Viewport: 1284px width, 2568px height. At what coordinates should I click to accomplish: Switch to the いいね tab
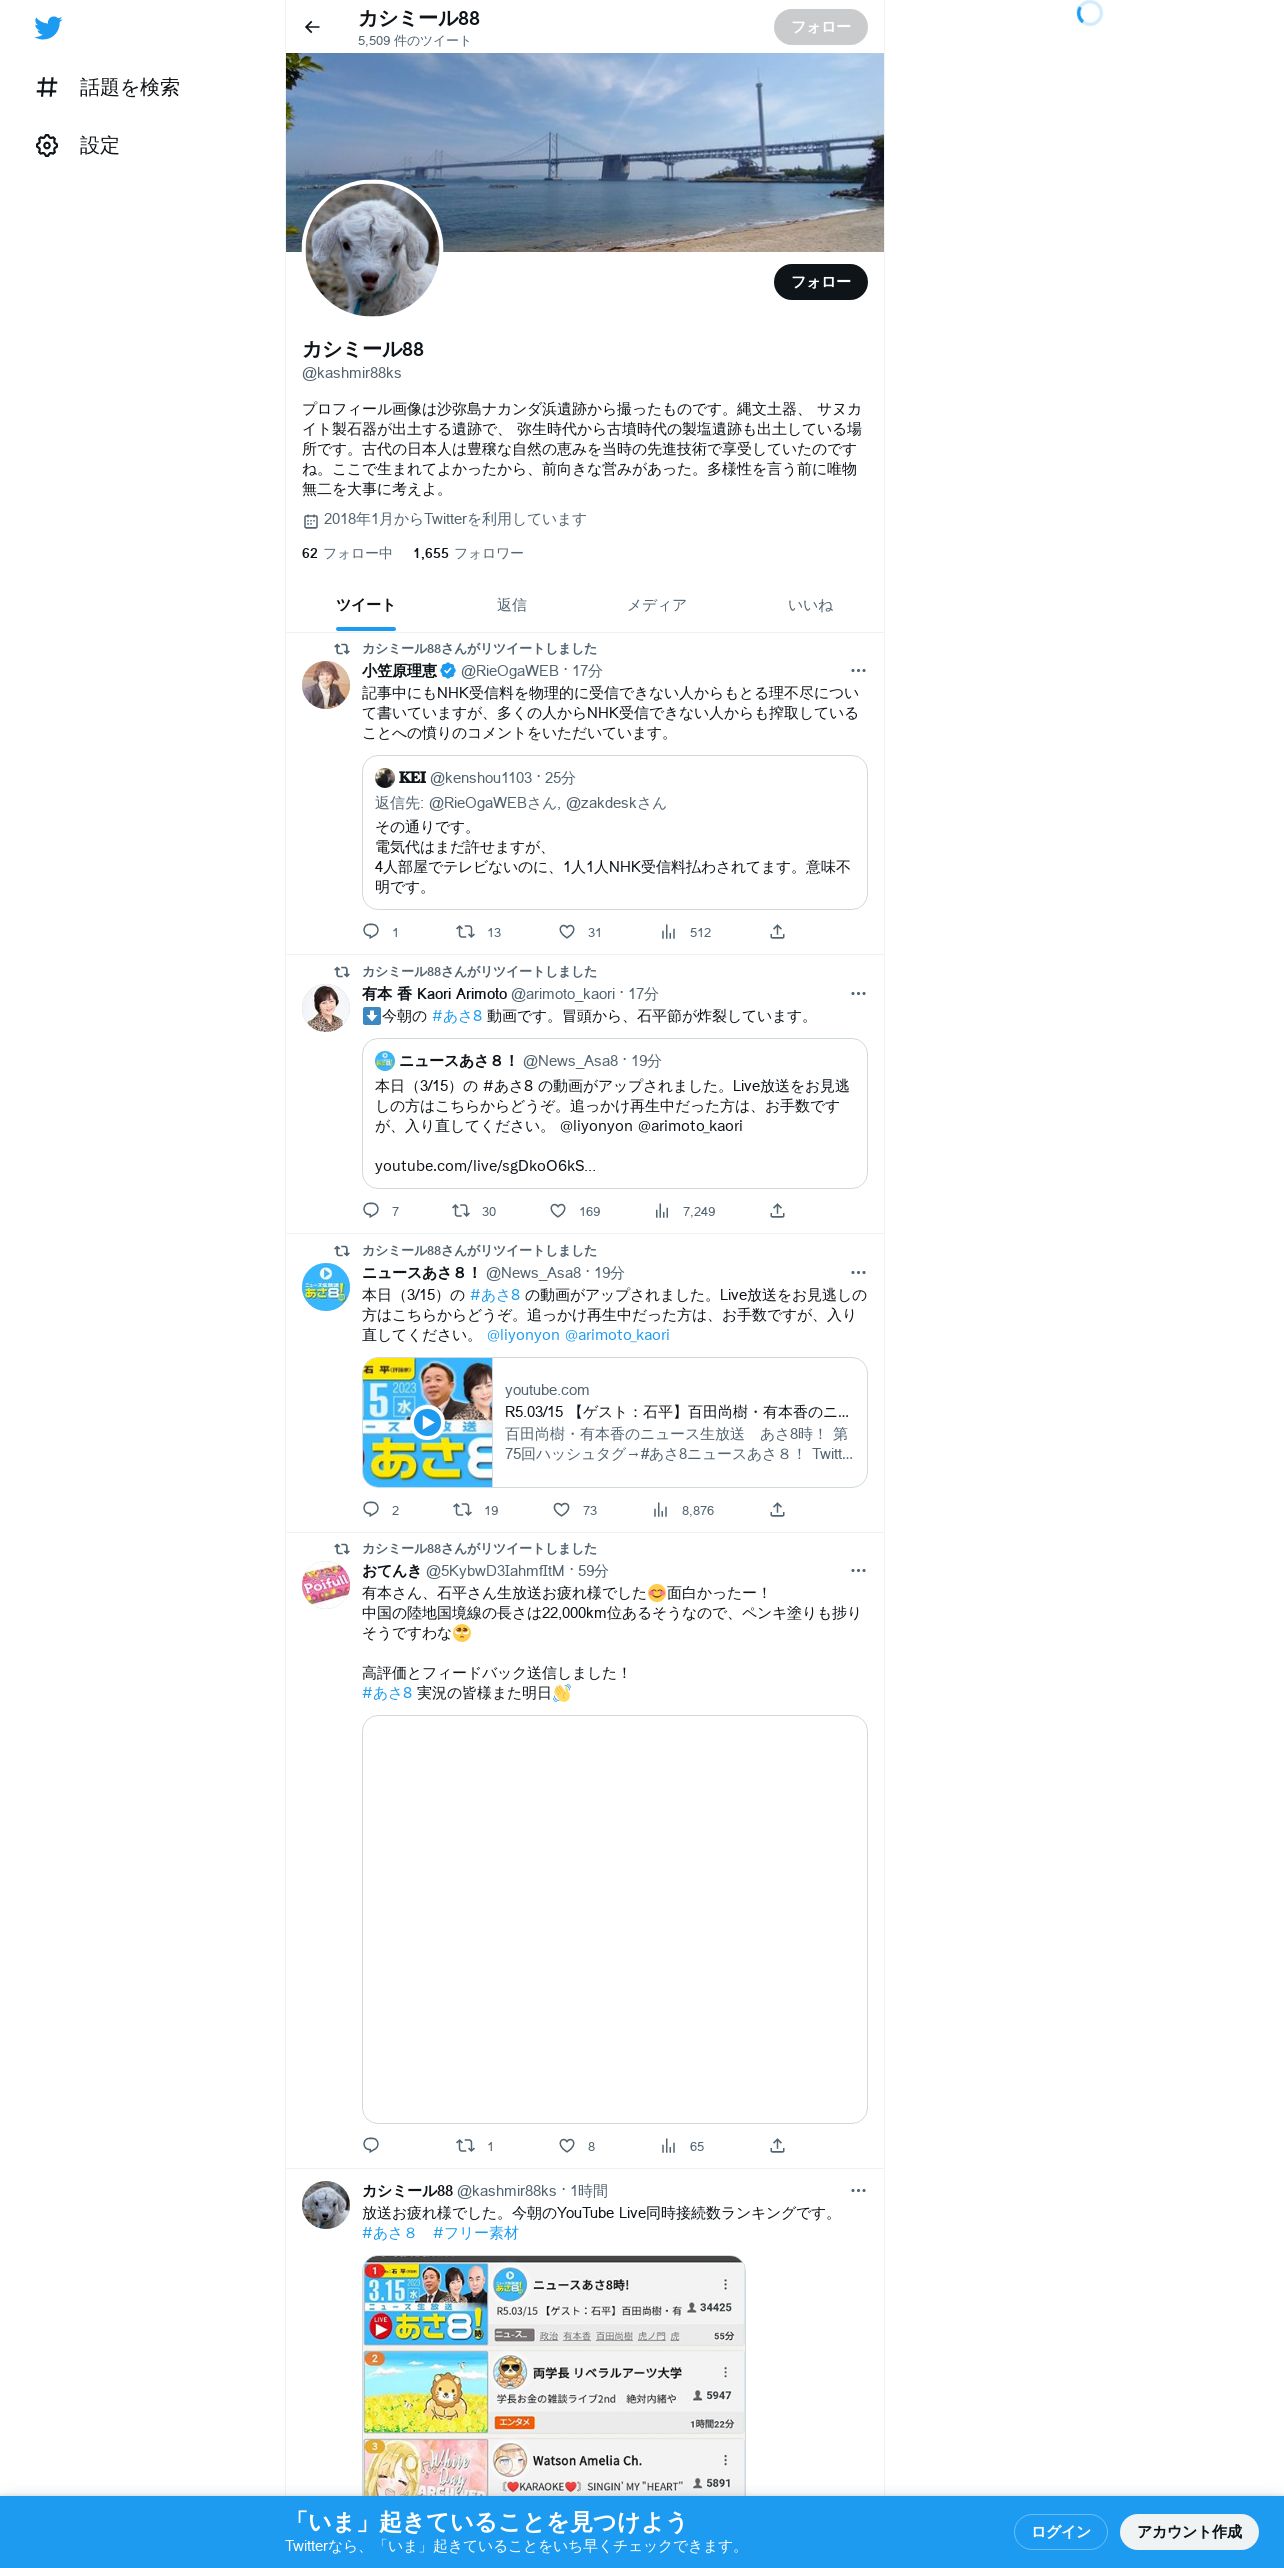pos(810,605)
